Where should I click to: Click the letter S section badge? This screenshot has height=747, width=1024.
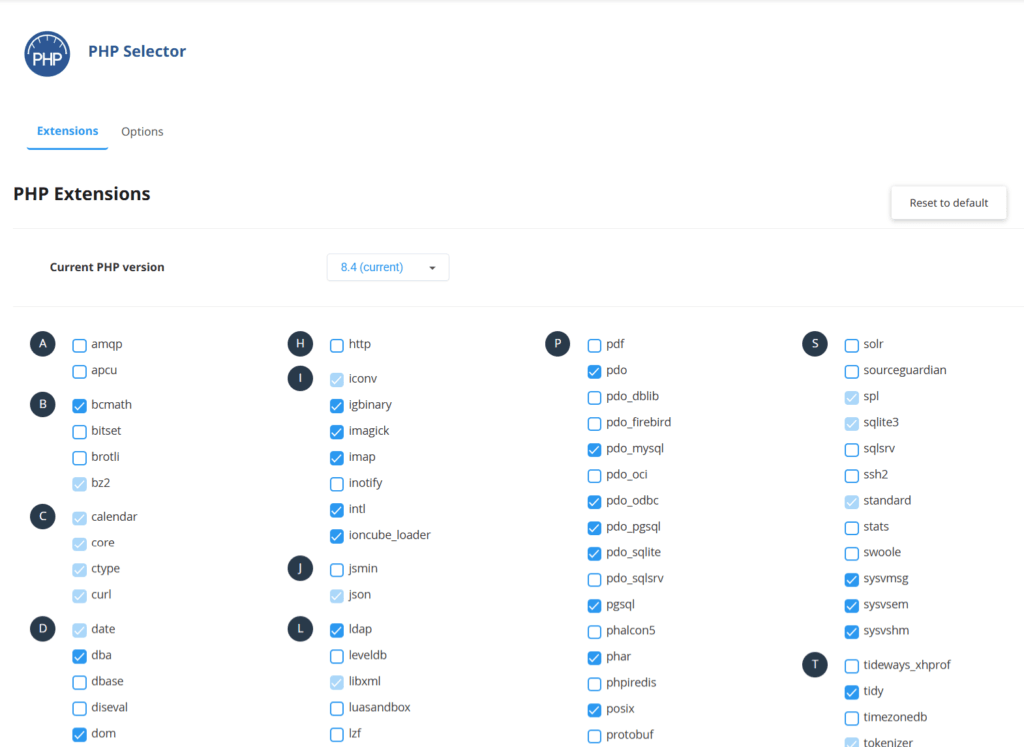coord(815,343)
